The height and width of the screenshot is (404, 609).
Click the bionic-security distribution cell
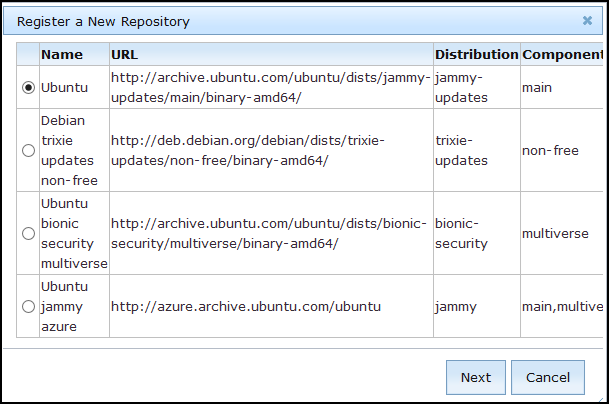[477, 233]
